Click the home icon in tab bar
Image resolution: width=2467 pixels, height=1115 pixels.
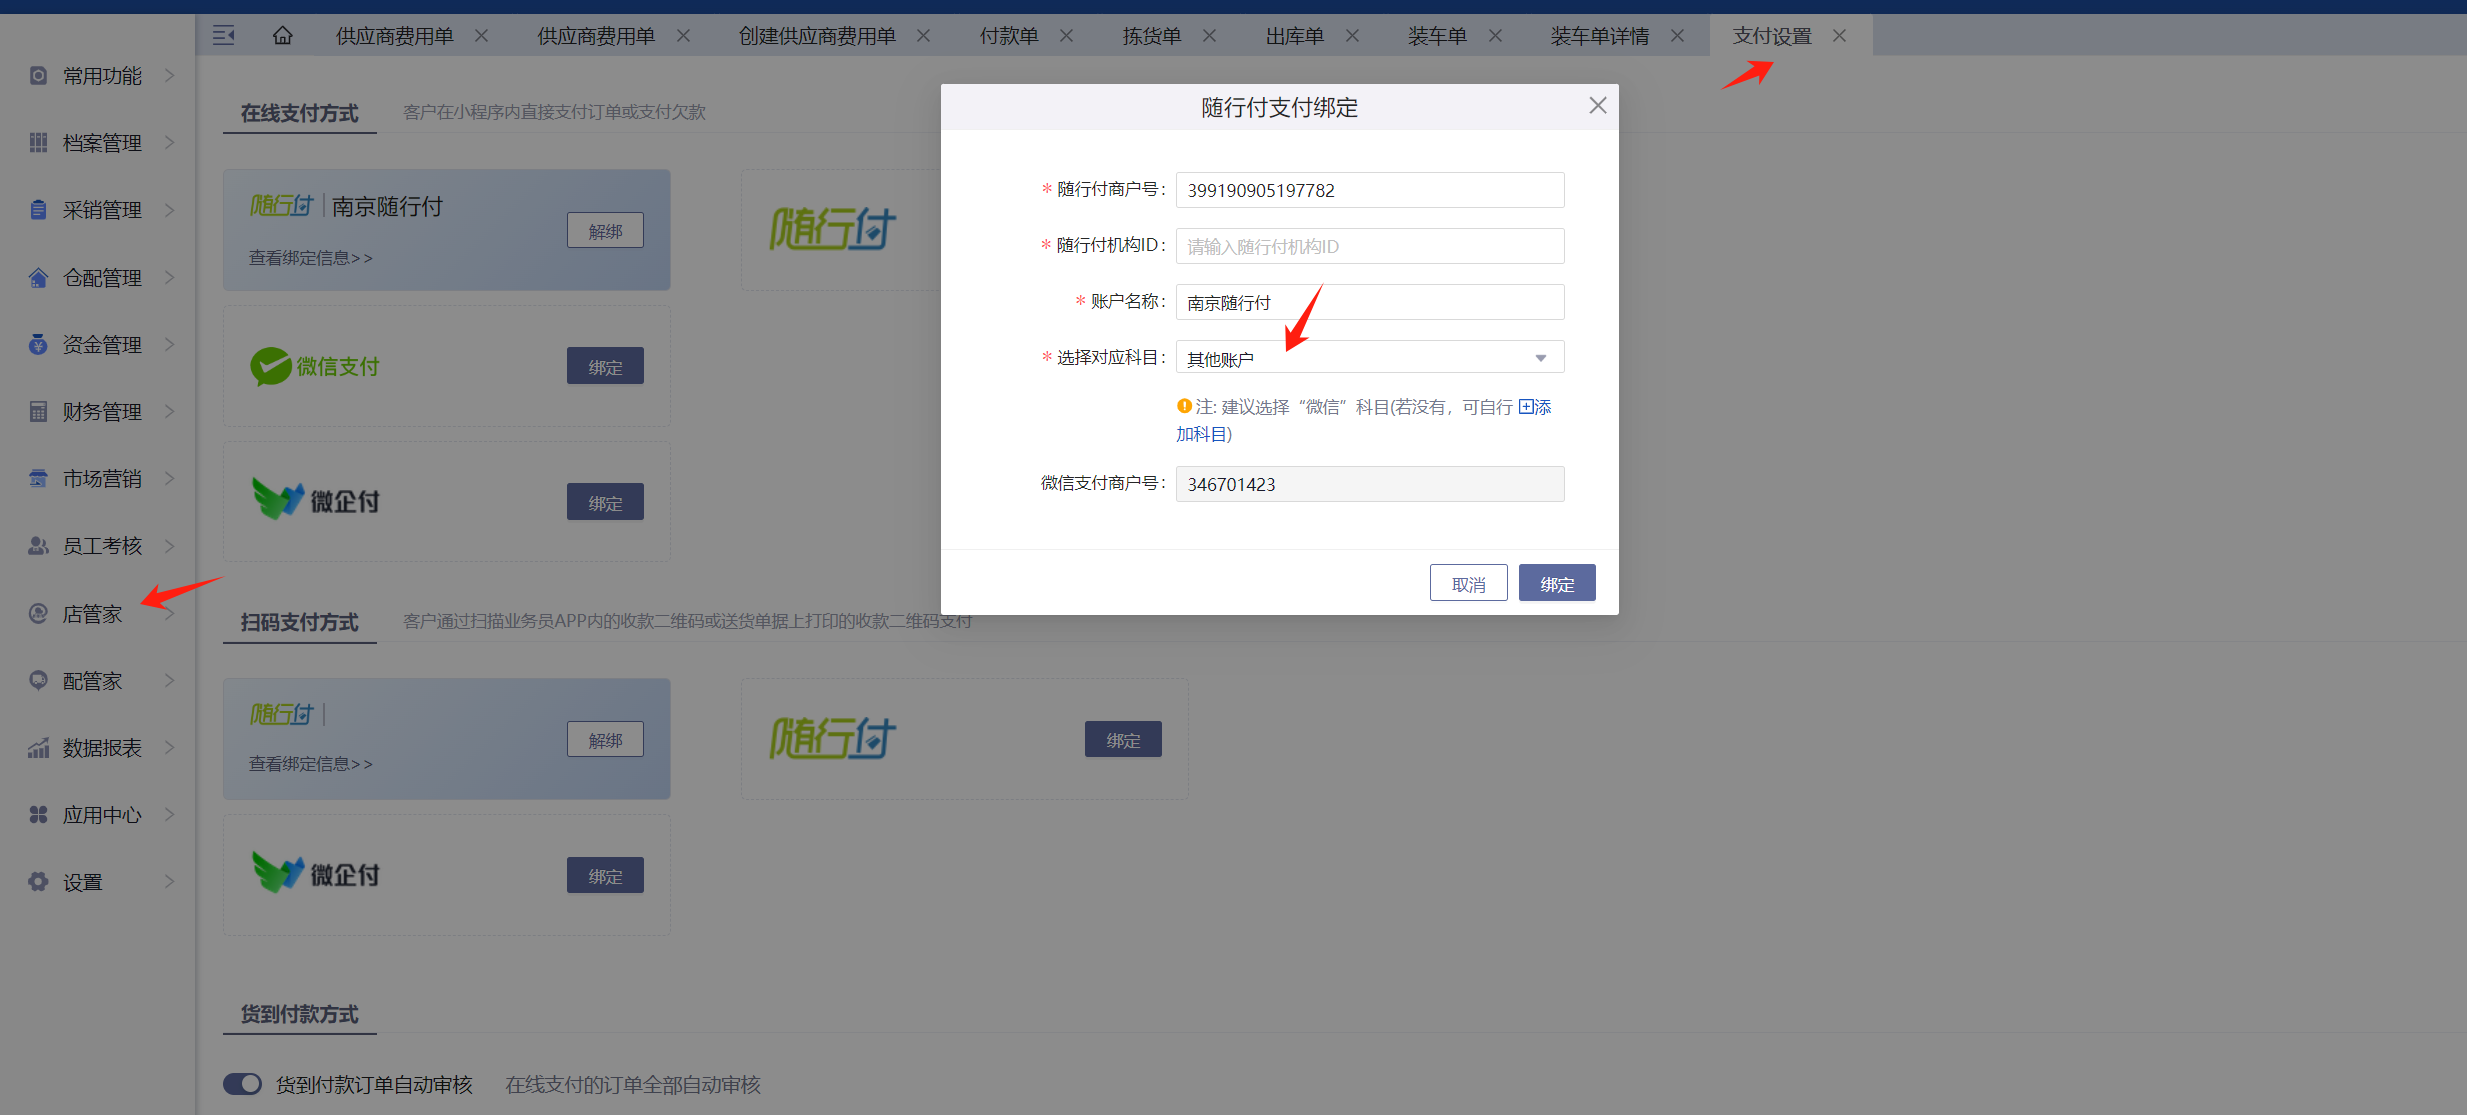click(x=283, y=36)
